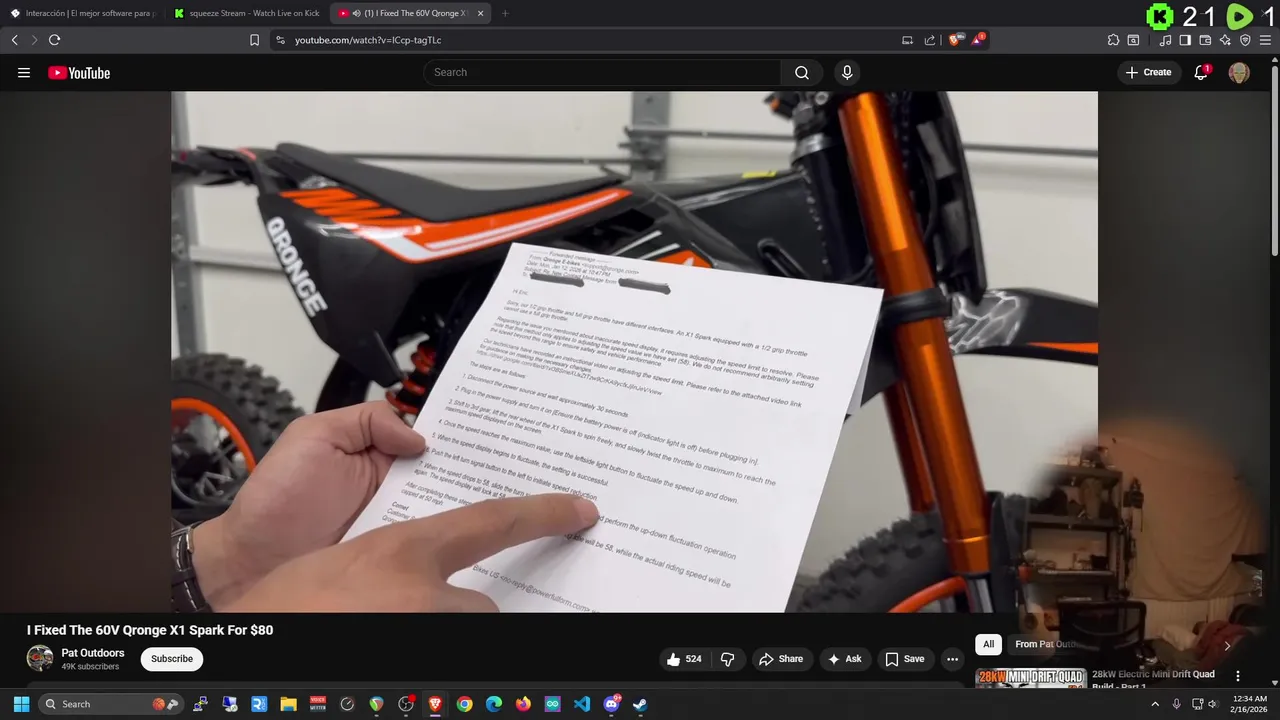Open Brave Wallet icon
Screen dimensions: 1280x720
coord(1205,40)
